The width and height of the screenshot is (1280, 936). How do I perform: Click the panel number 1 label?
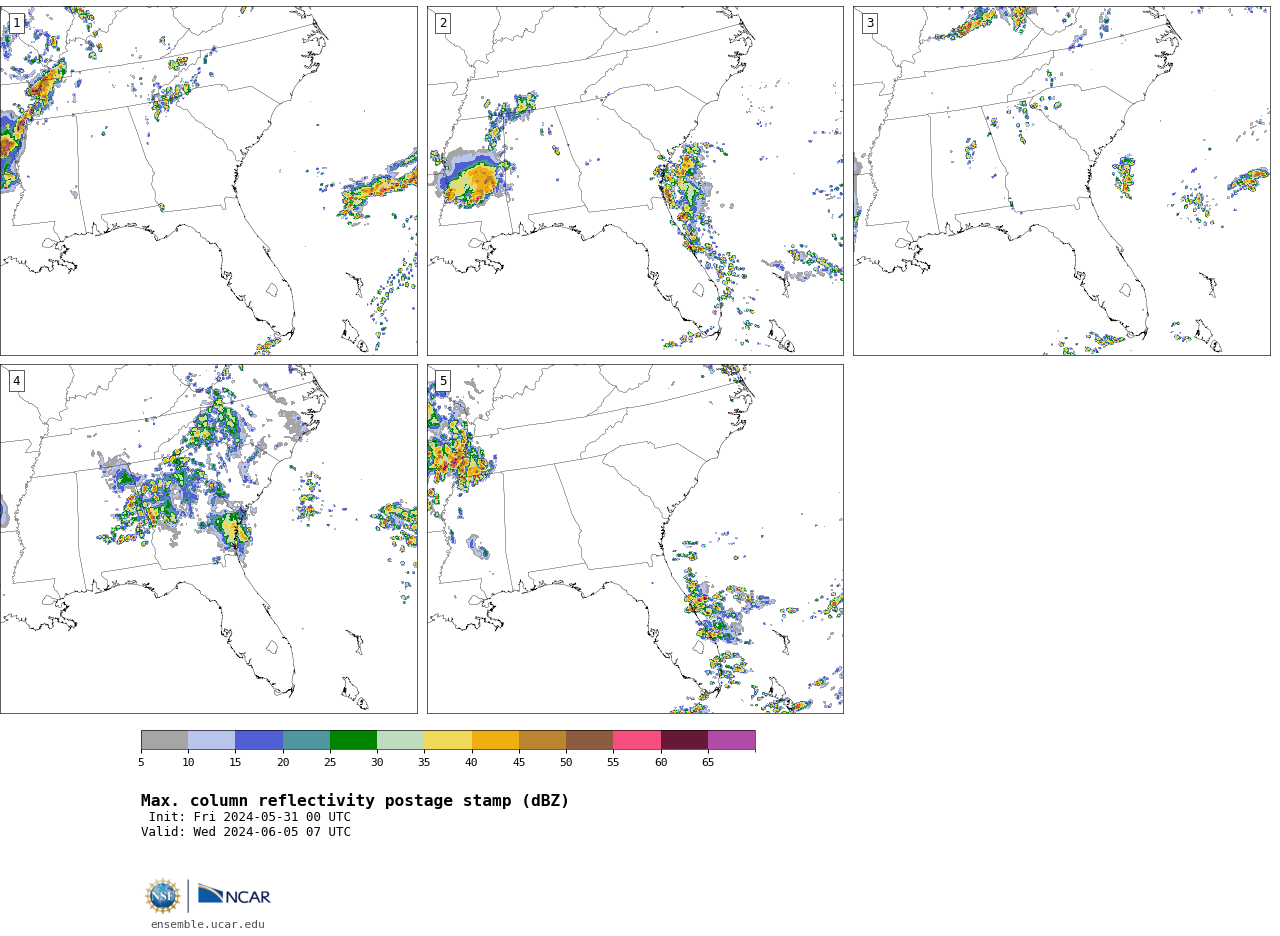pos(16,23)
